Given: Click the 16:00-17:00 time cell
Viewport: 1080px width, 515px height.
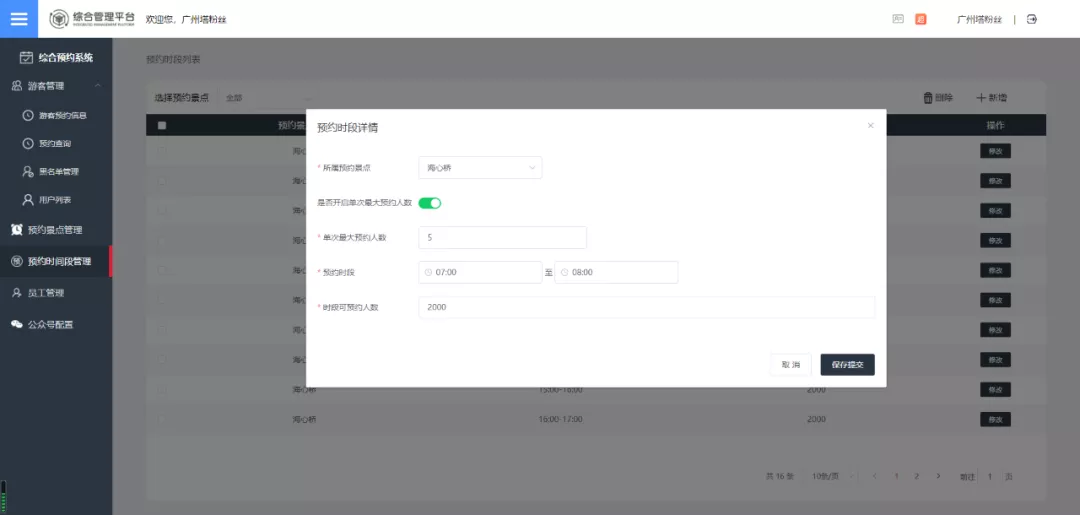Looking at the screenshot, I should coord(560,419).
